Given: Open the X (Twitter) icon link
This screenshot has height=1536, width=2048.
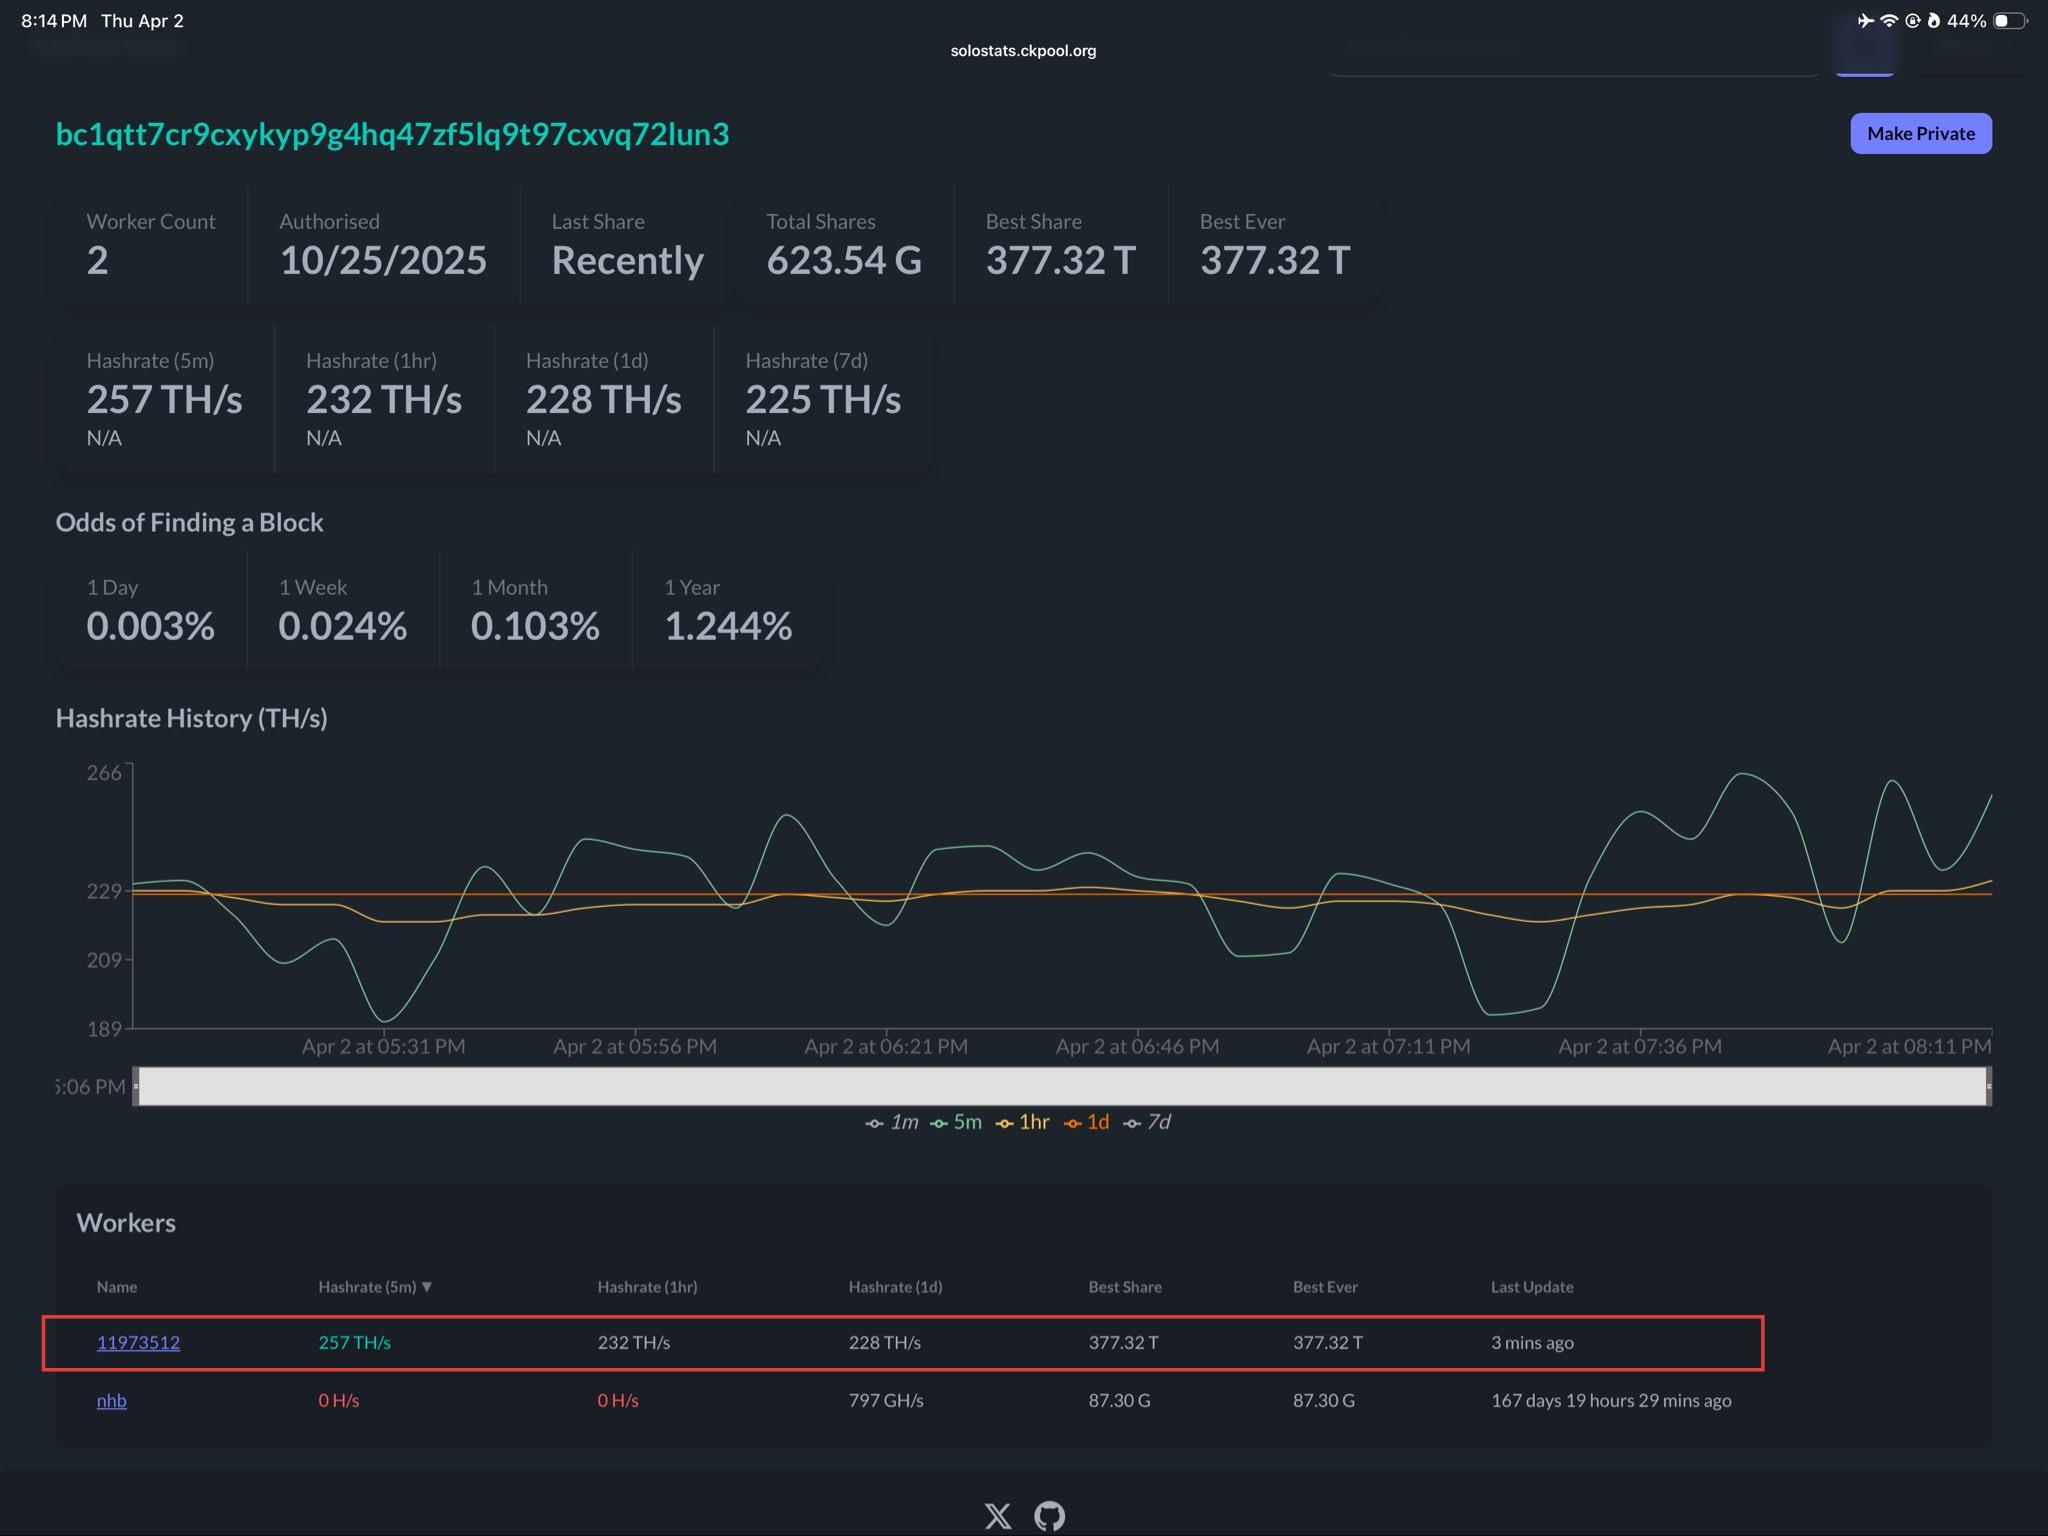Looking at the screenshot, I should 997,1516.
